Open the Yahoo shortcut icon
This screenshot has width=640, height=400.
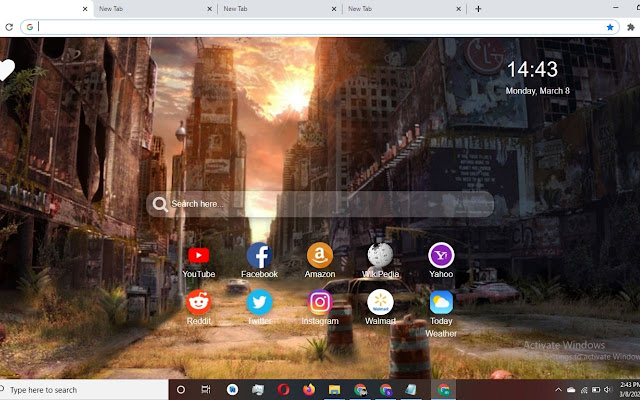pyautogui.click(x=441, y=256)
